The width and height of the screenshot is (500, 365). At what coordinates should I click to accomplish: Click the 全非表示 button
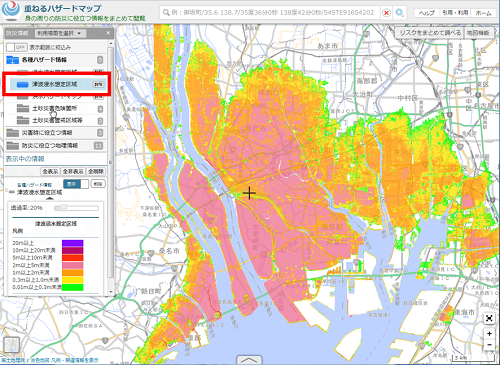click(x=73, y=171)
